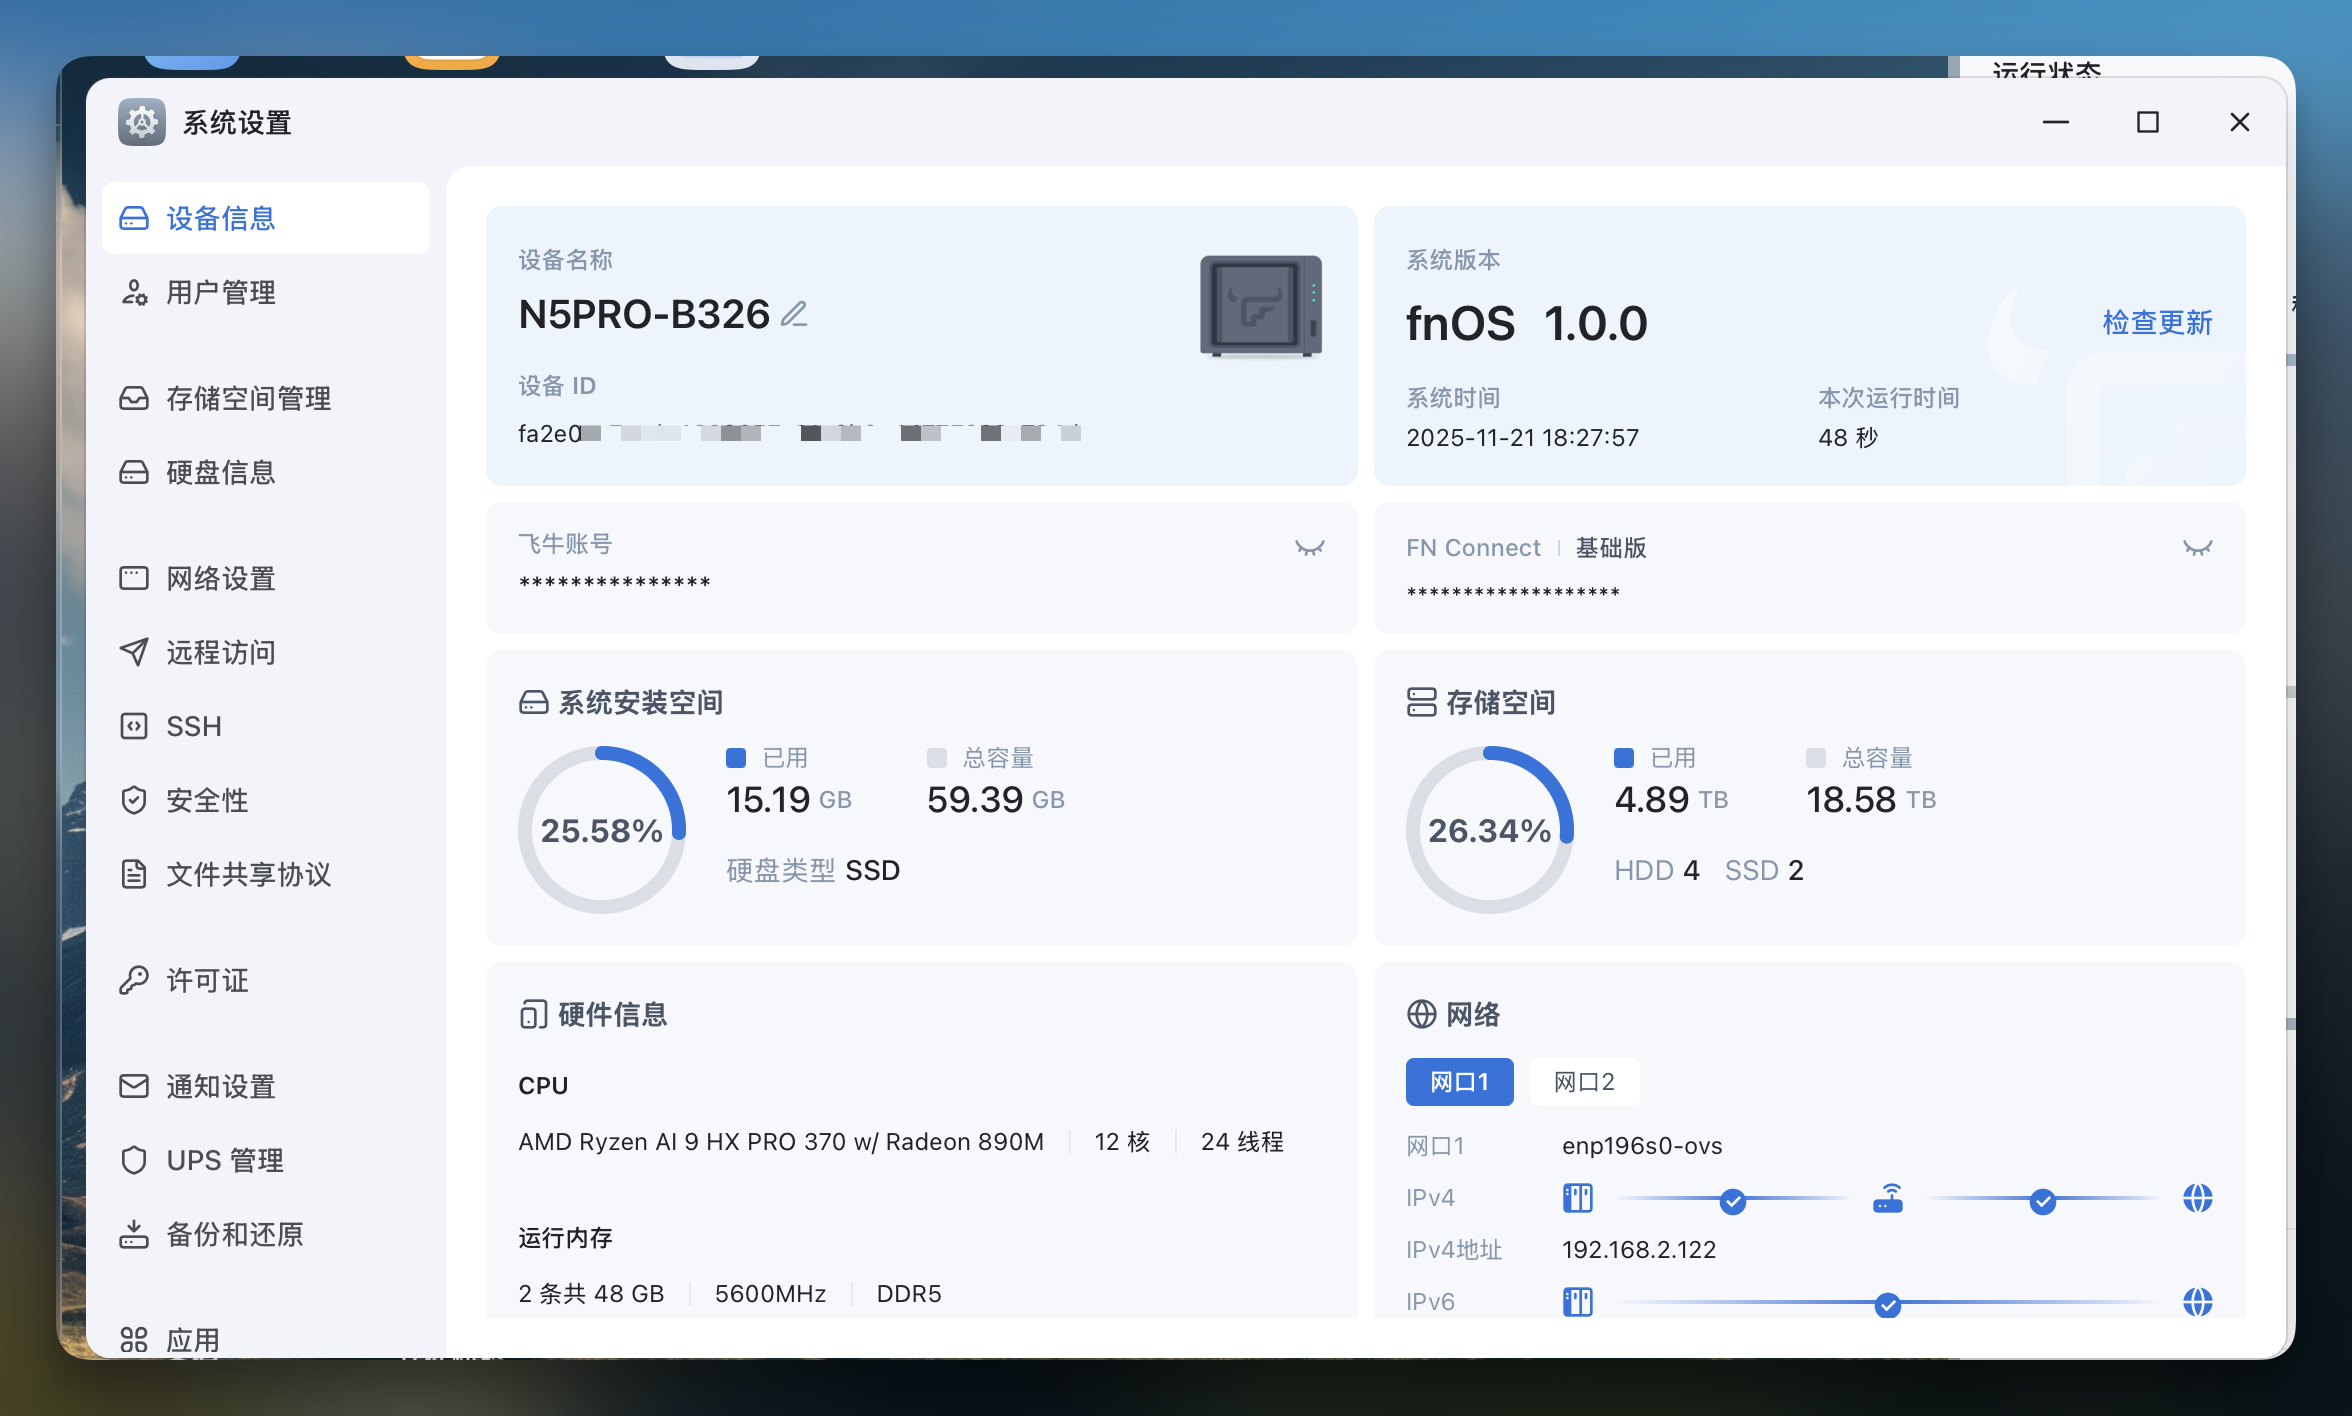Image resolution: width=2352 pixels, height=1416 pixels.
Task: Click the SSH terminal icon
Action: click(134, 726)
